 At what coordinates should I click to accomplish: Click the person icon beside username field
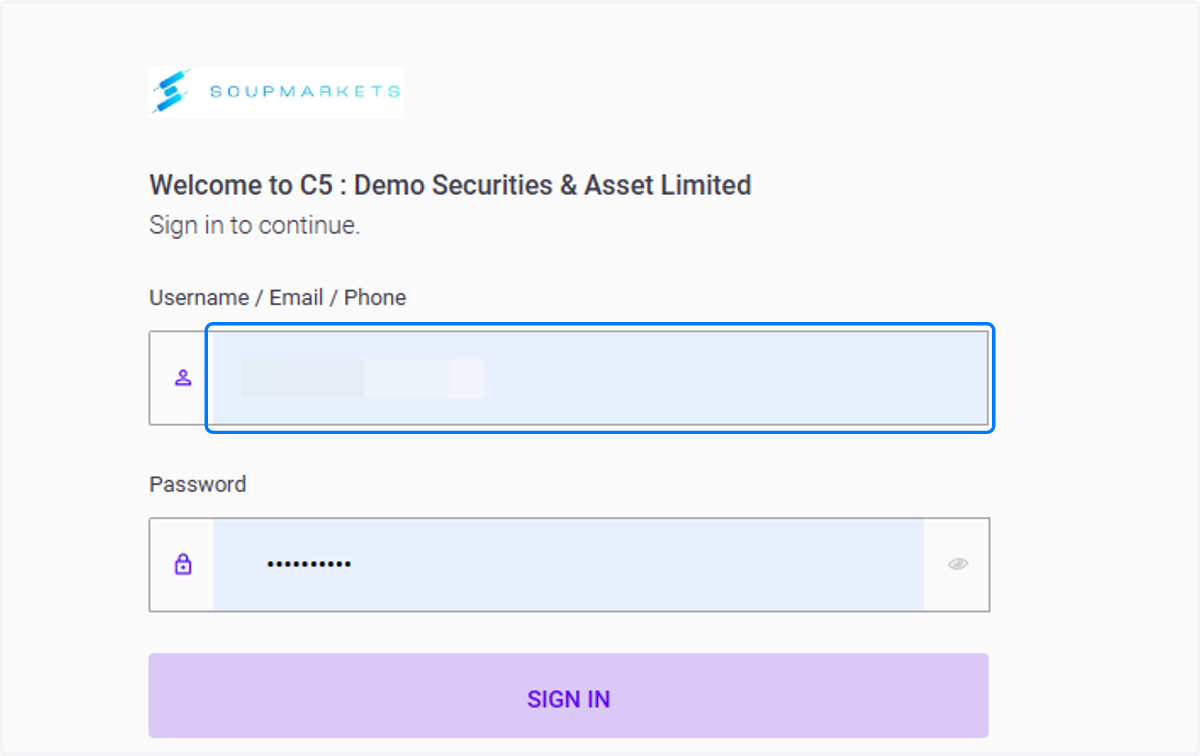coord(183,378)
